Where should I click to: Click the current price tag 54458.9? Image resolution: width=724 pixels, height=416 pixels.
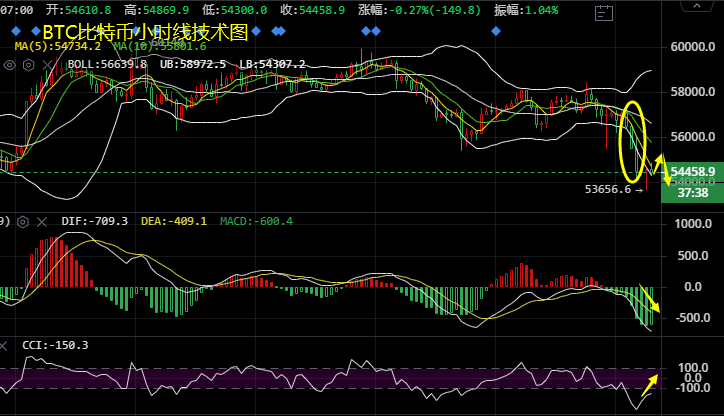[x=693, y=172]
